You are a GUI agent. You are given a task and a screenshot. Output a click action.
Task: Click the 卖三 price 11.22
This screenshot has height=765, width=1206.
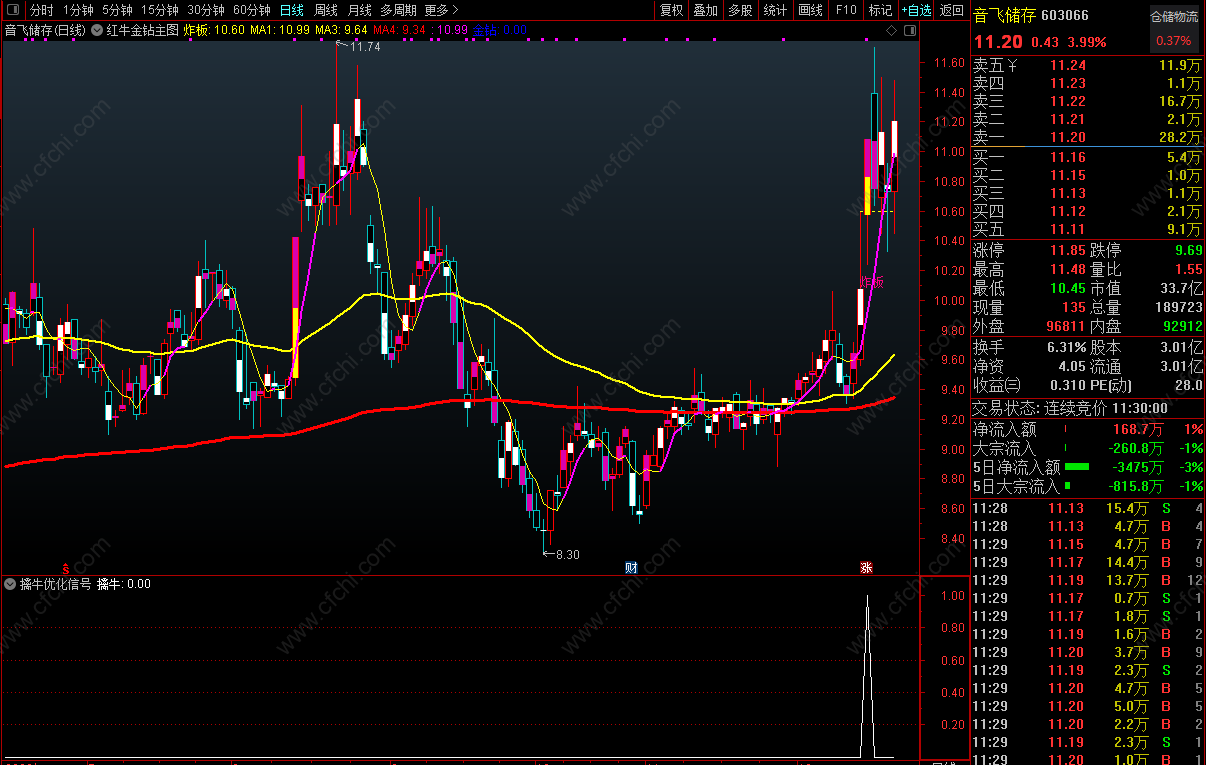pyautogui.click(x=1068, y=102)
